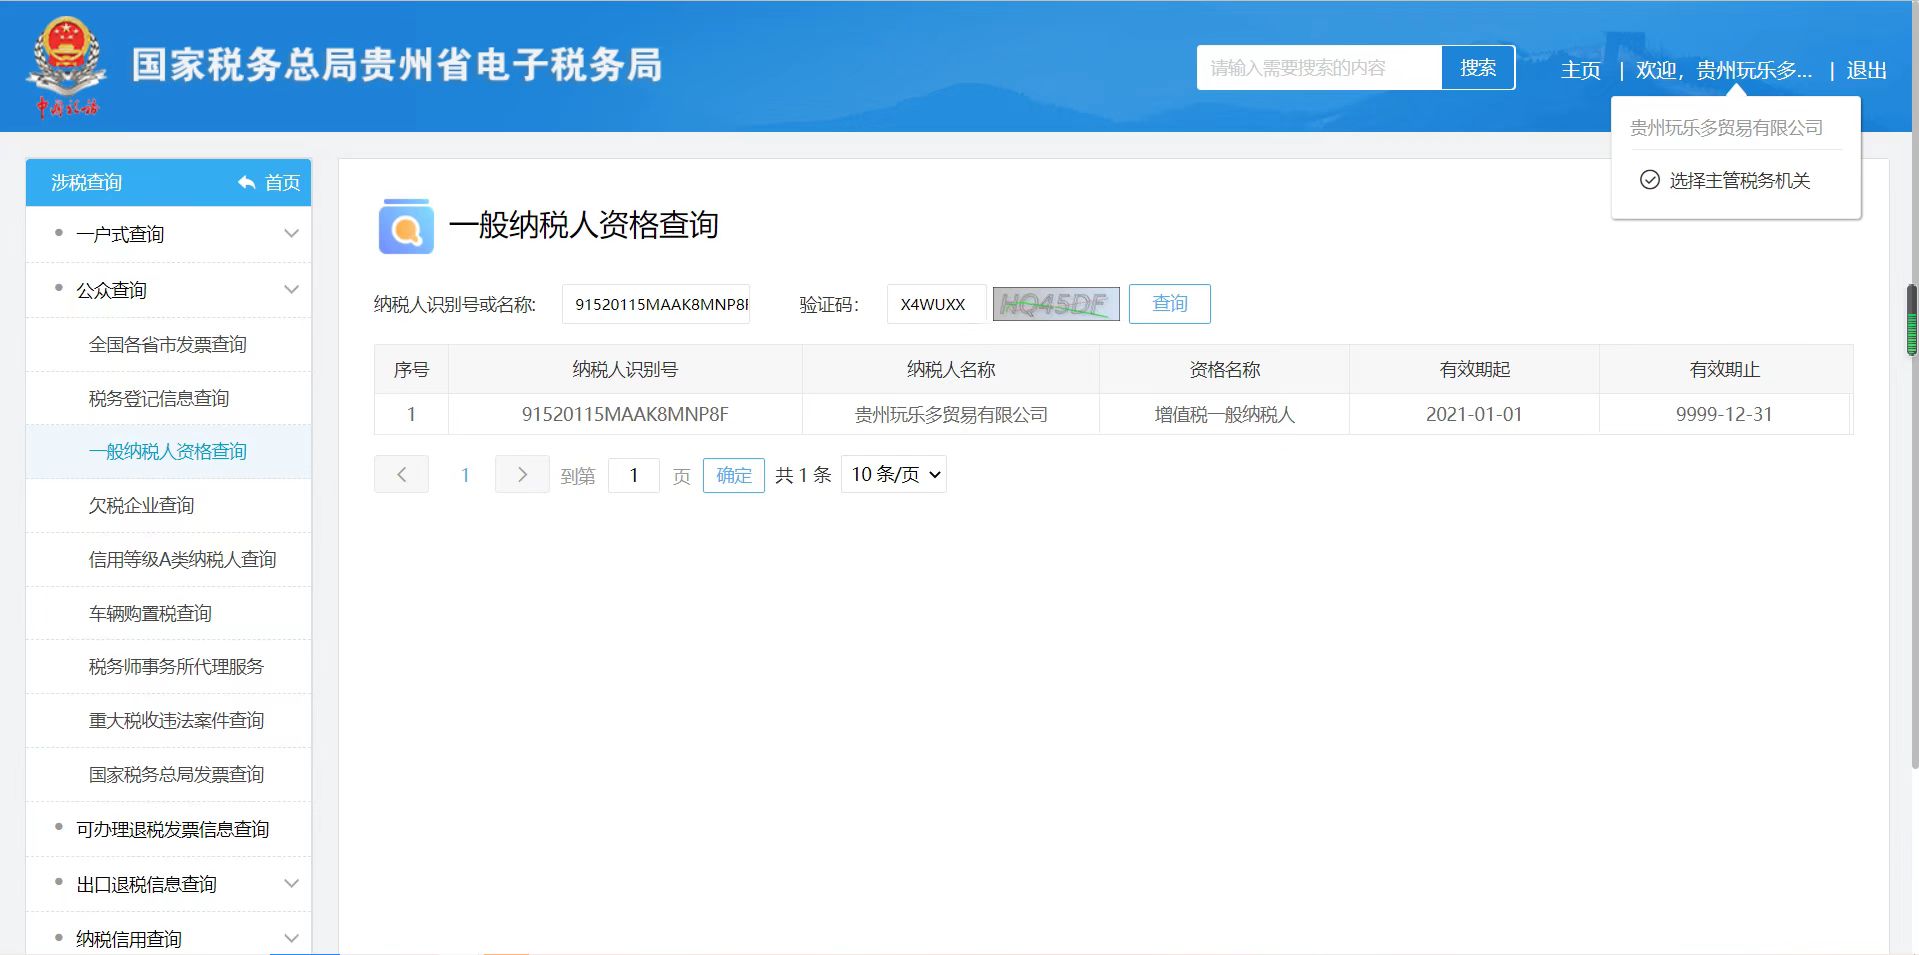Go to previous page with left arrow
Screen dimensions: 1919x955
[x=401, y=475]
